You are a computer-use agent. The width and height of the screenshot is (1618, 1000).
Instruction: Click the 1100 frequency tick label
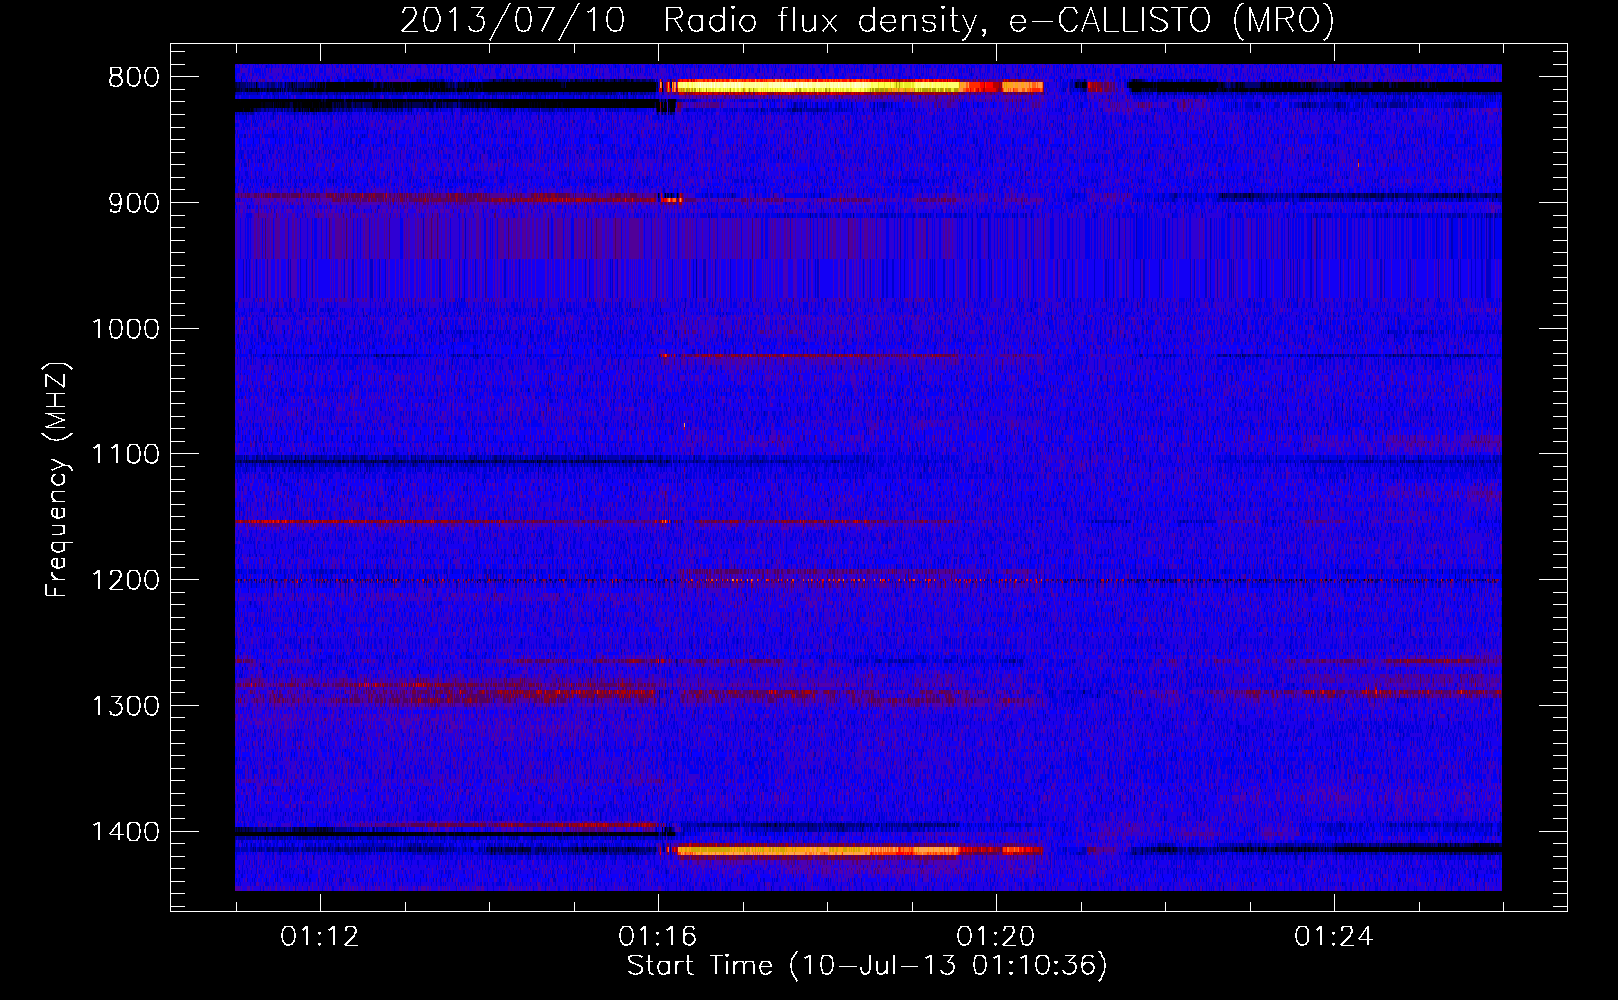(126, 455)
